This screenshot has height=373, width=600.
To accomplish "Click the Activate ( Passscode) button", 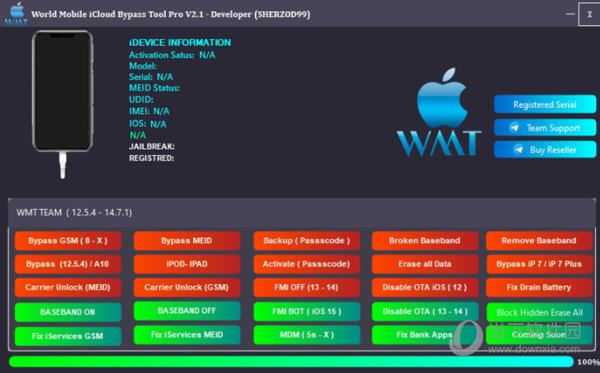I will pyautogui.click(x=307, y=264).
